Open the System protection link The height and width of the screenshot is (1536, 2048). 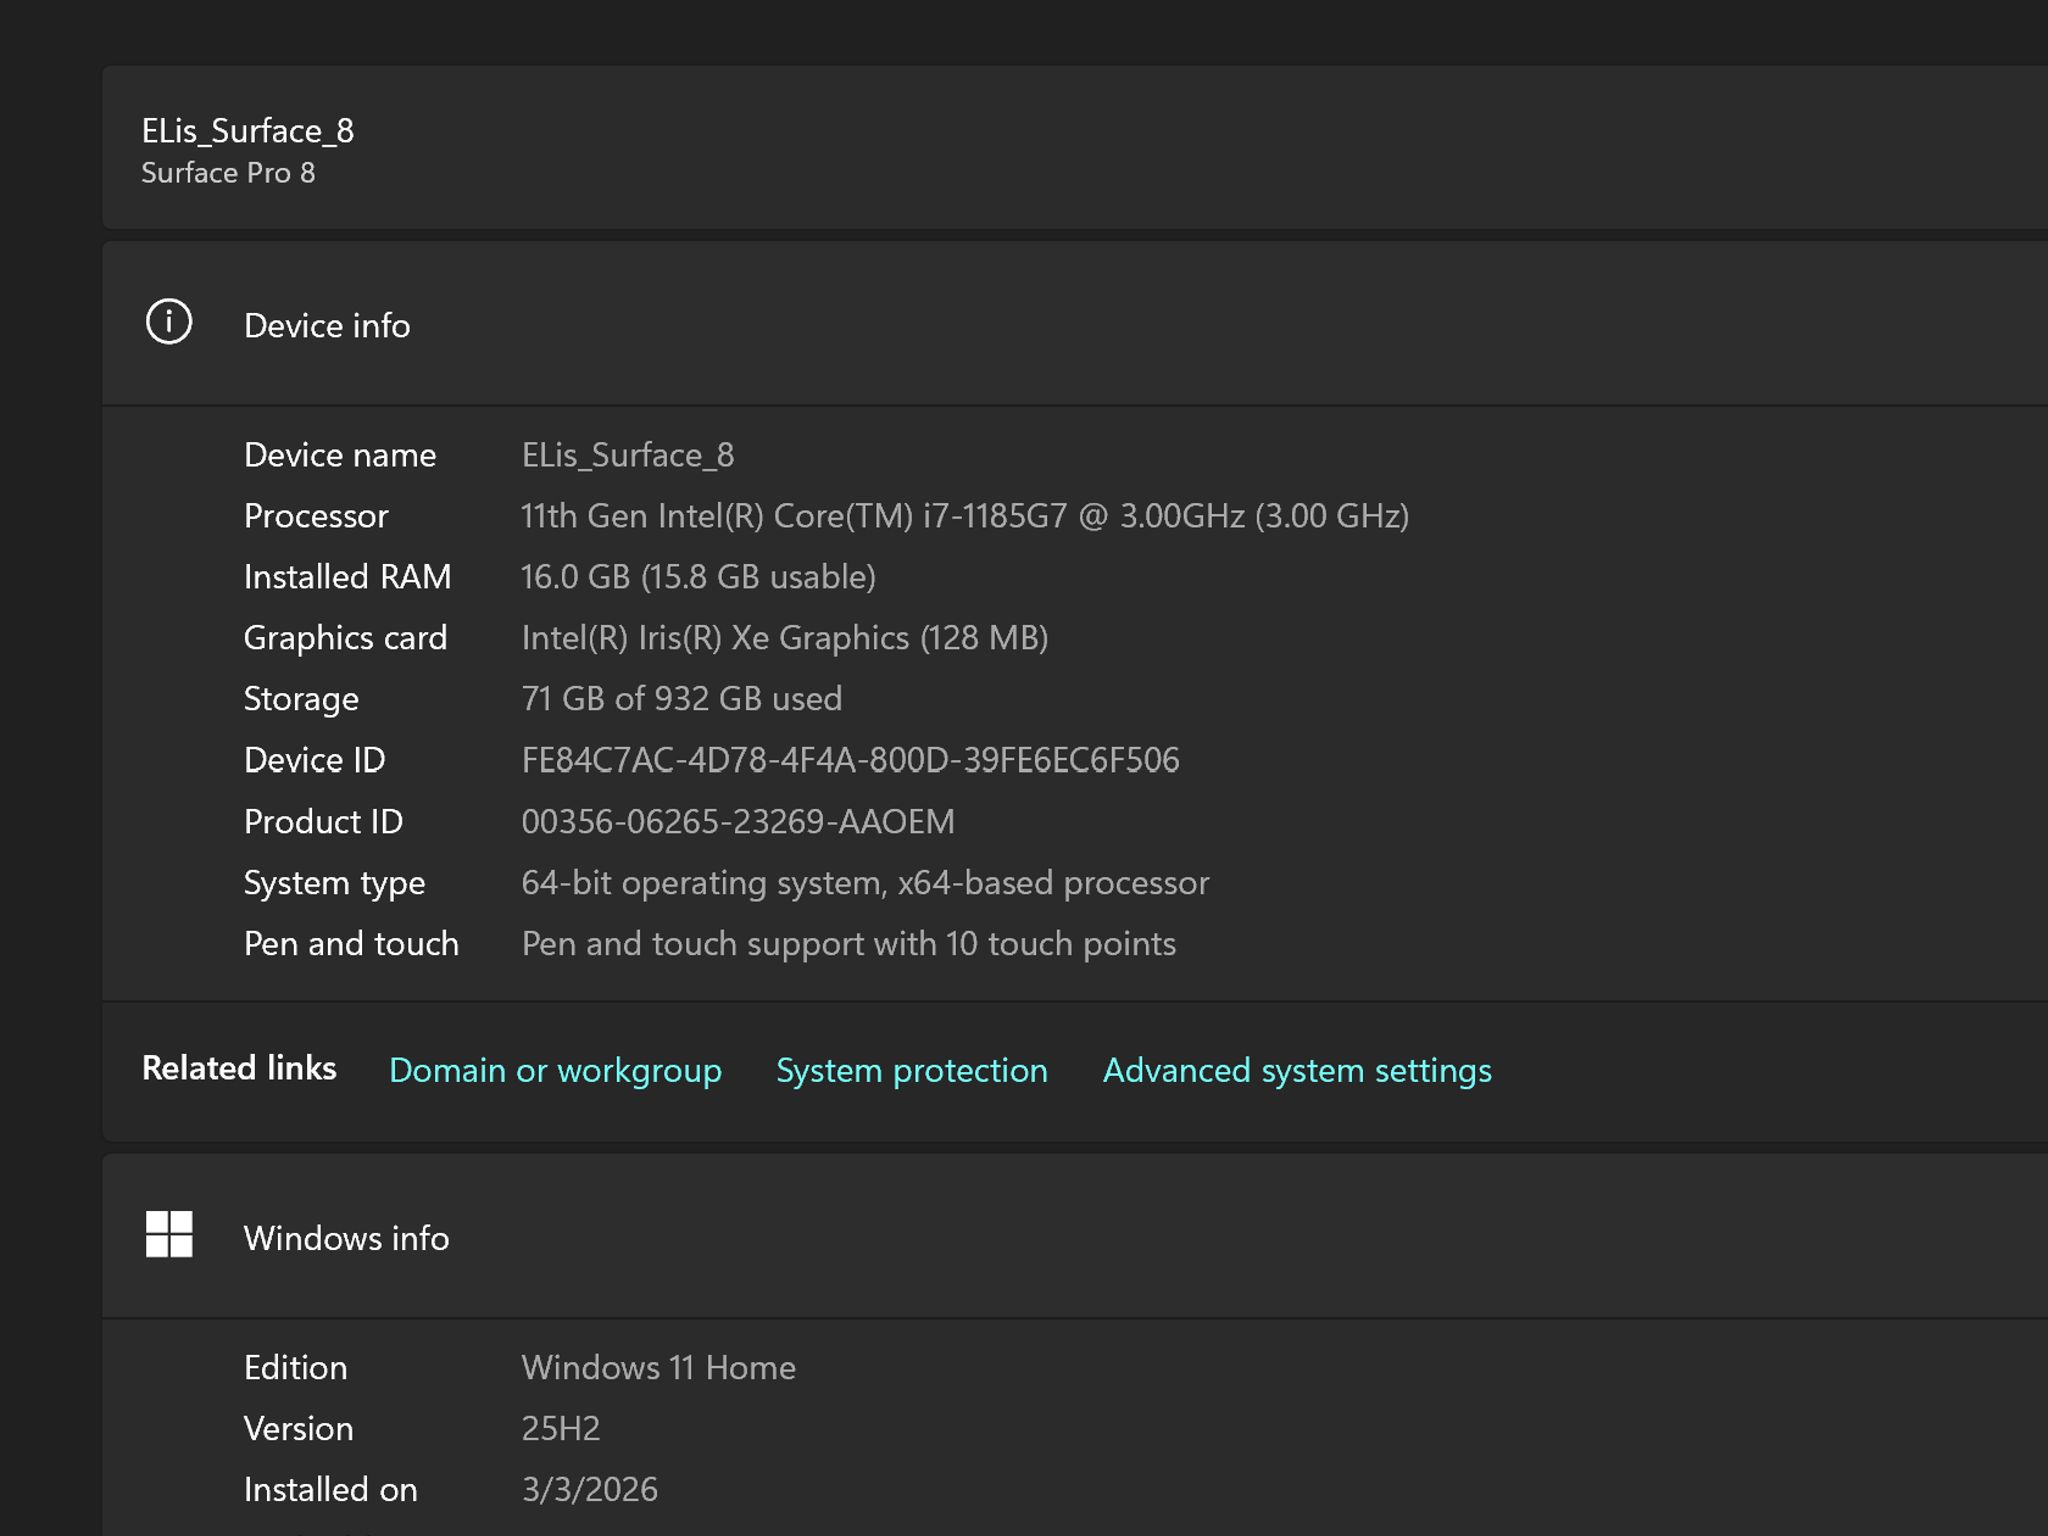pos(912,1070)
